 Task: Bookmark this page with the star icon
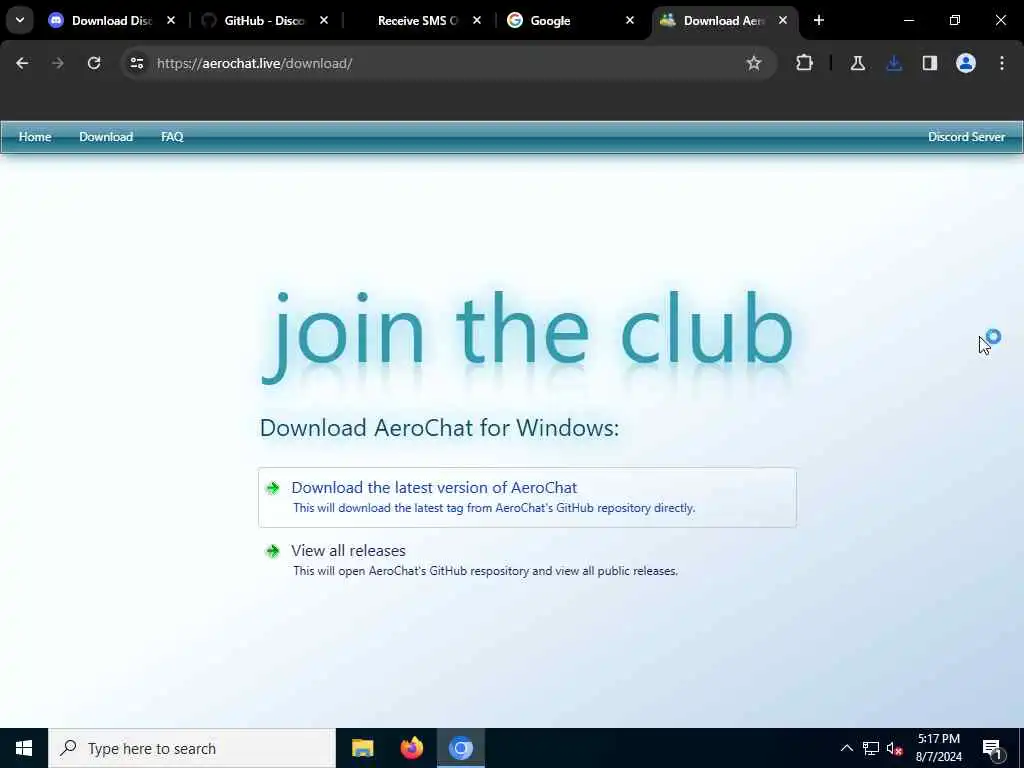tap(754, 63)
